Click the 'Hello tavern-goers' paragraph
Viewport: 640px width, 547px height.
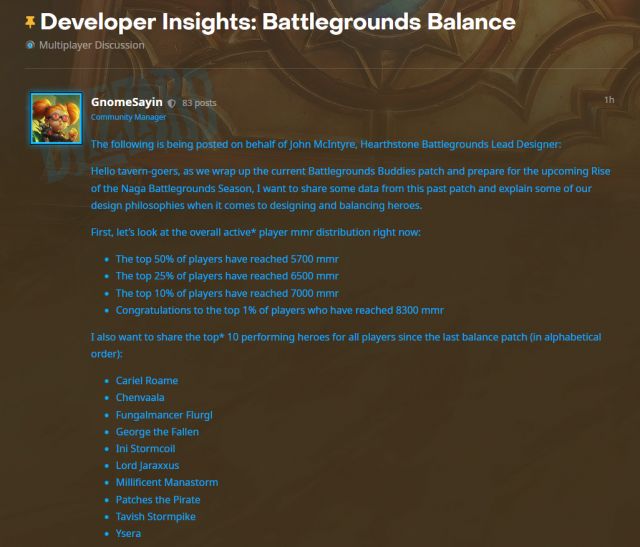(x=351, y=188)
